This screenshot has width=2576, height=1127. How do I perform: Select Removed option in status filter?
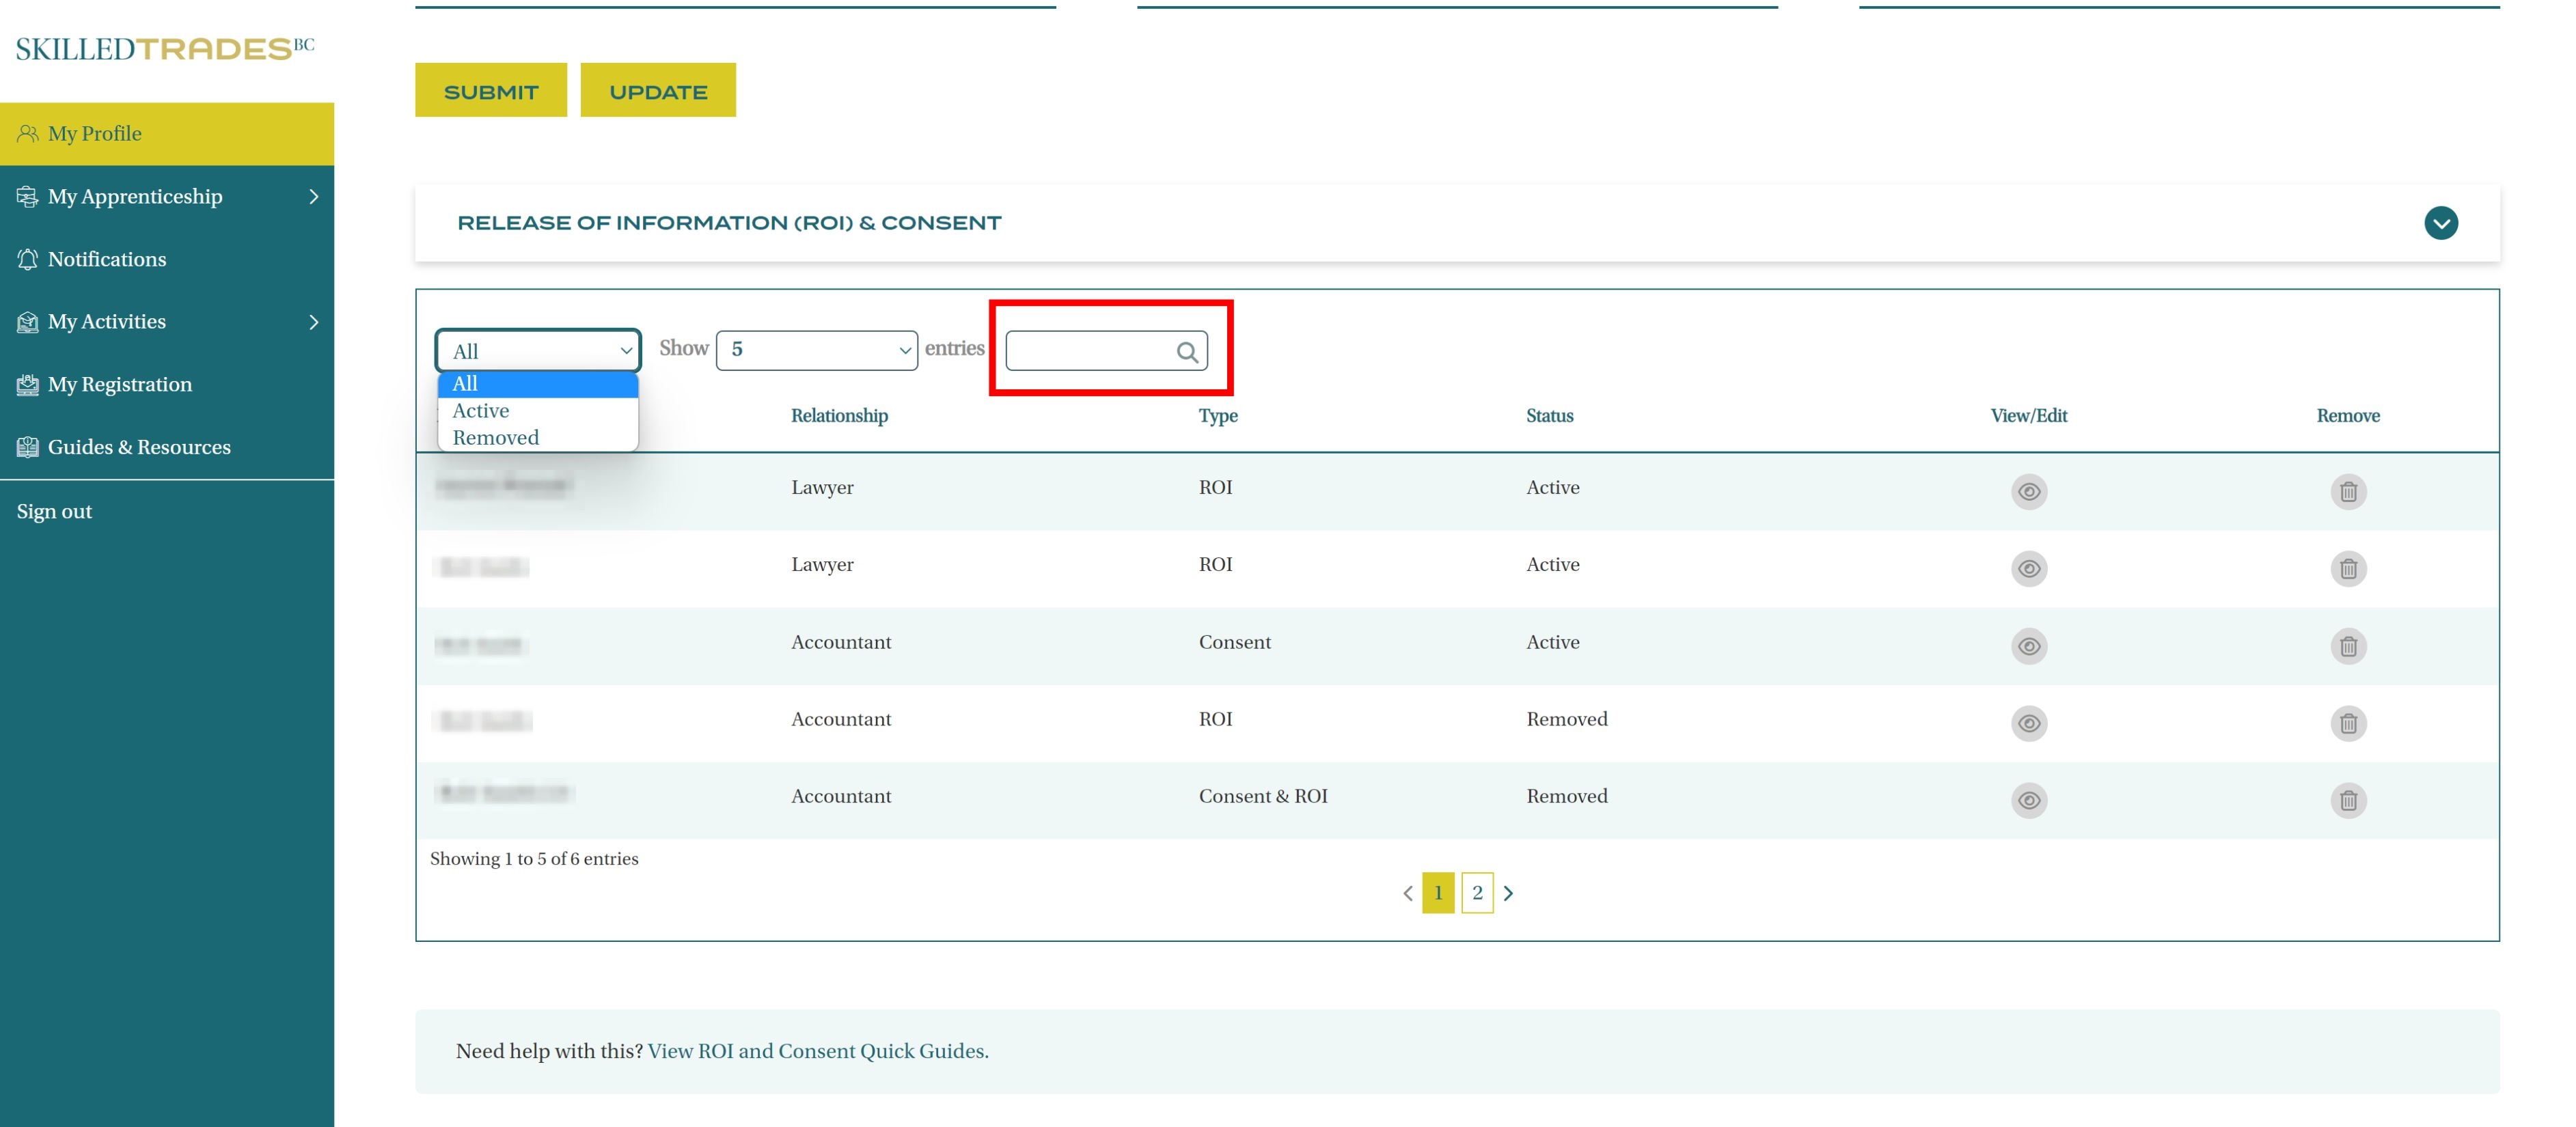click(496, 438)
